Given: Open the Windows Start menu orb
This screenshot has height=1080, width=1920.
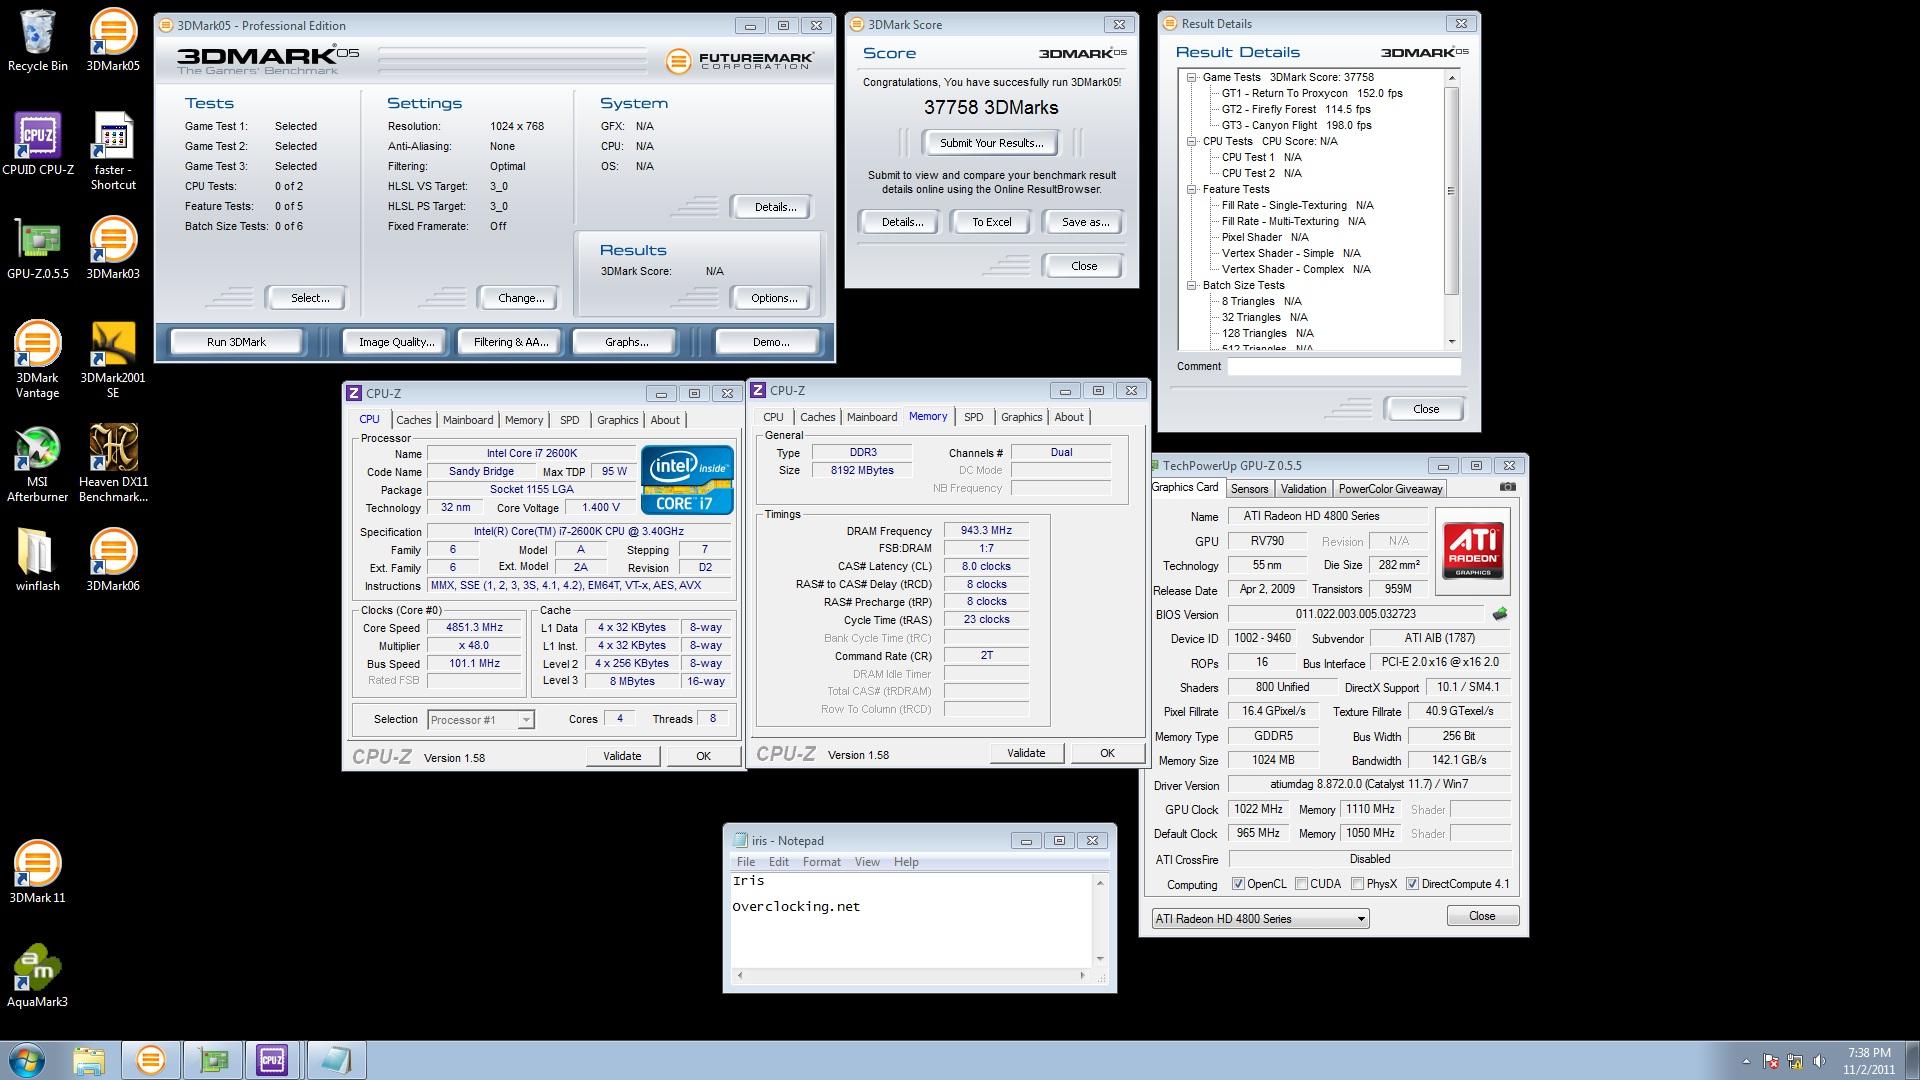Looking at the screenshot, I should (x=27, y=1060).
